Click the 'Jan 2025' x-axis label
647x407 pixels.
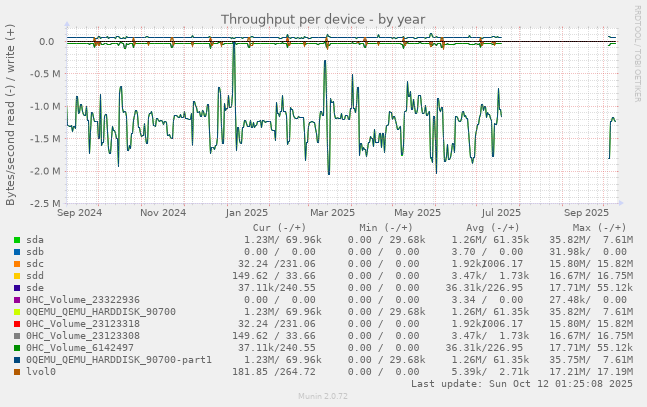point(246,212)
